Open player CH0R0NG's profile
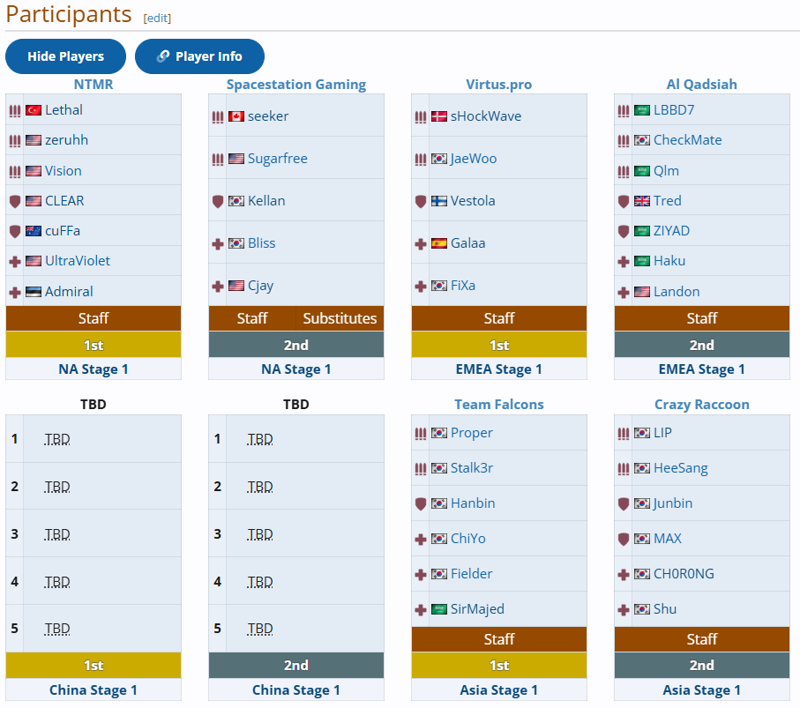The width and height of the screenshot is (800, 708). (x=684, y=574)
